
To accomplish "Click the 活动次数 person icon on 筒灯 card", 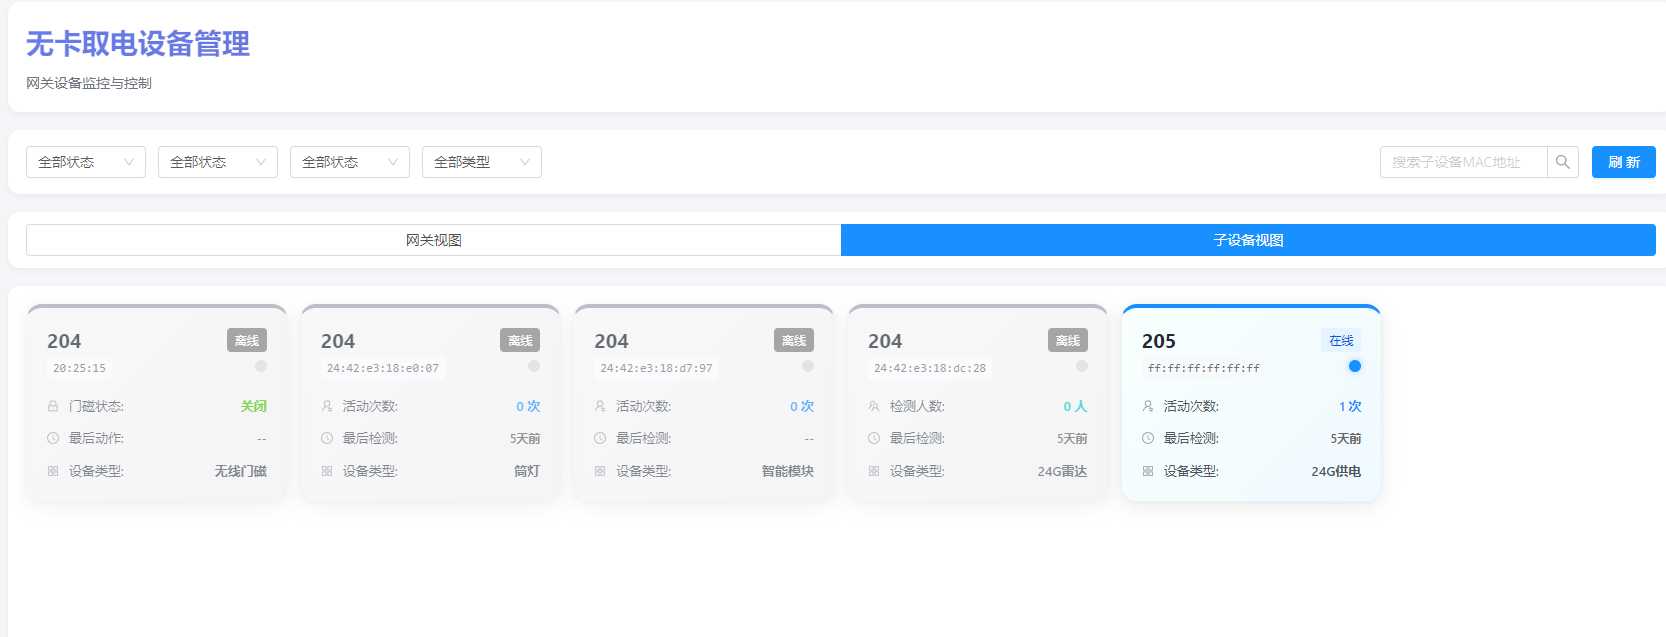I will coord(327,406).
